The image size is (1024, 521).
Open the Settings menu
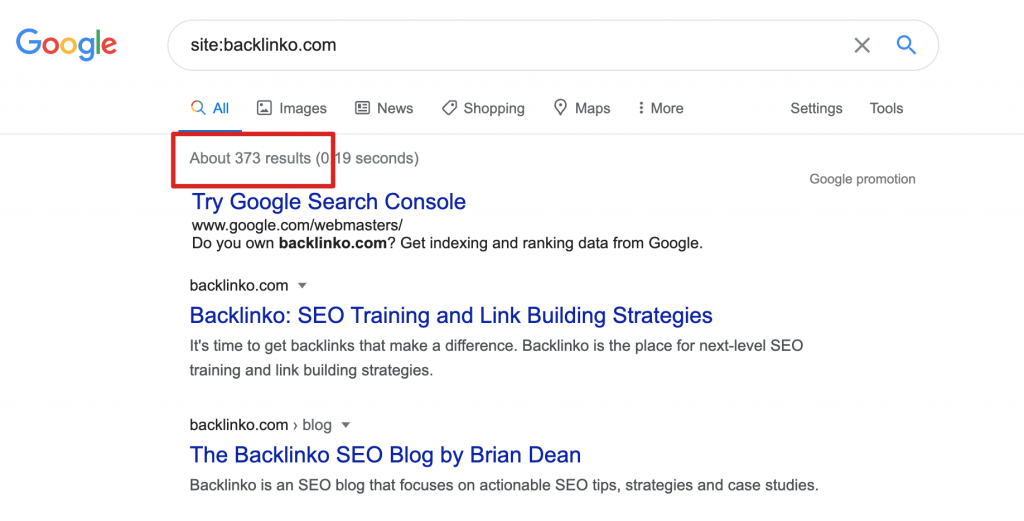(x=816, y=108)
